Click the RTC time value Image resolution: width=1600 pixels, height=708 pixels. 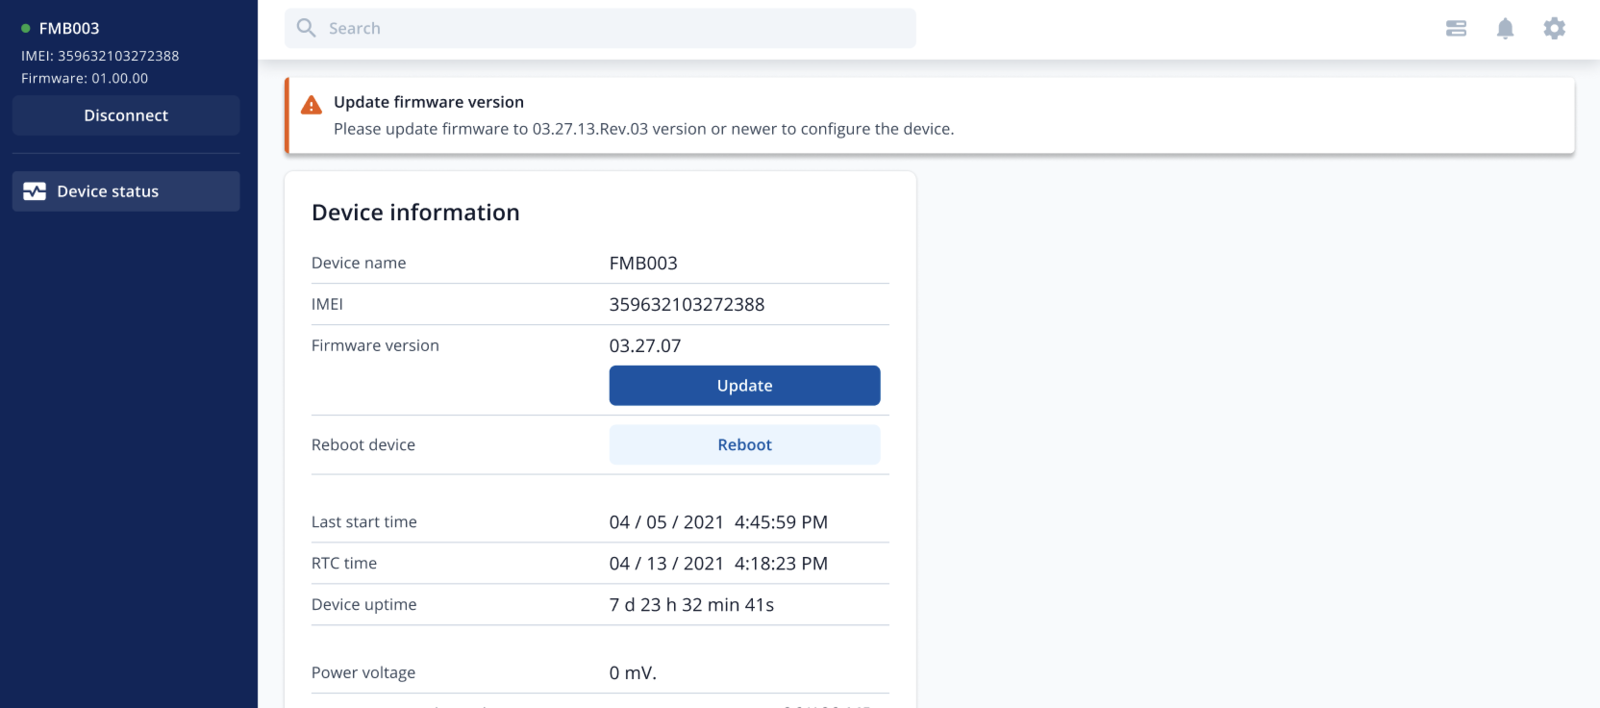[x=718, y=563]
